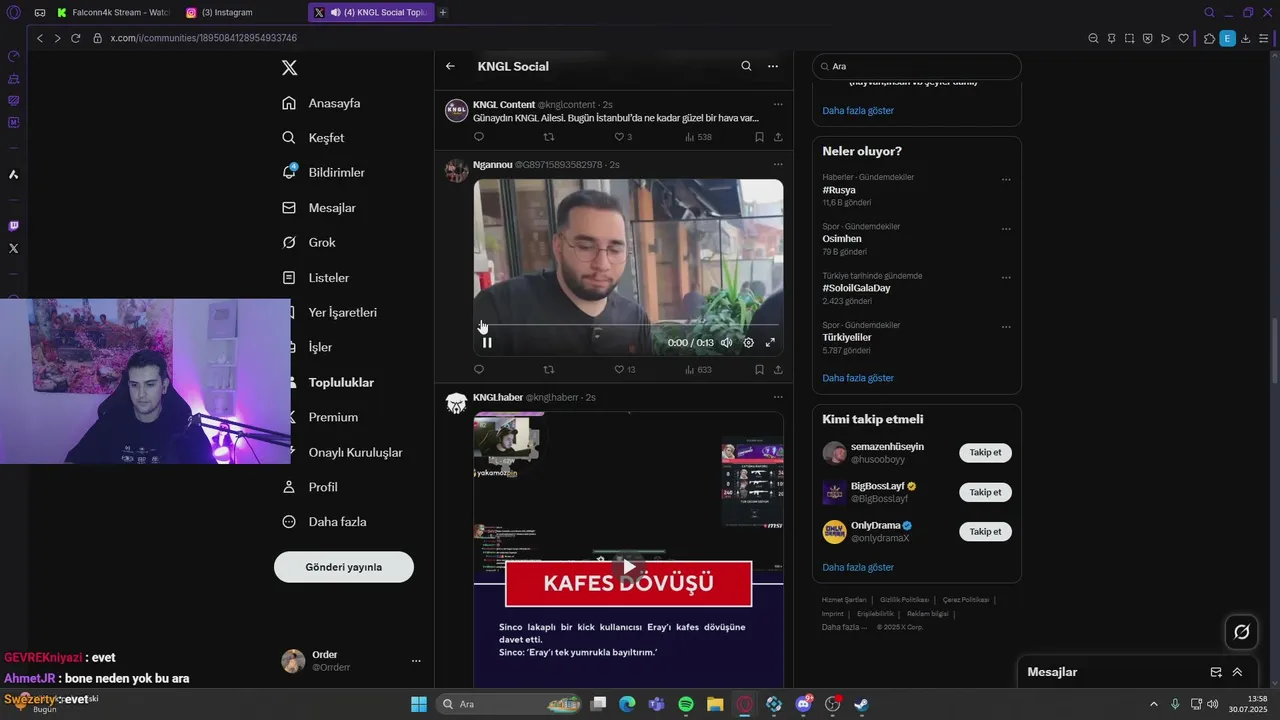Open browser extensions puzzle icon
1280x720 pixels.
pyautogui.click(x=1209, y=38)
